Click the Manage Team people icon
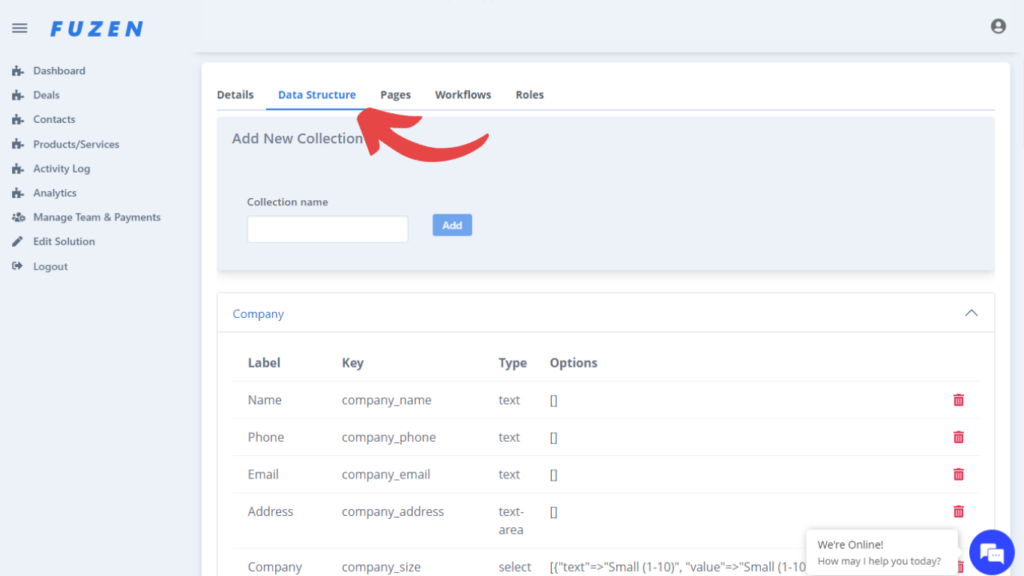Viewport: 1024px width, 576px height. (18, 217)
